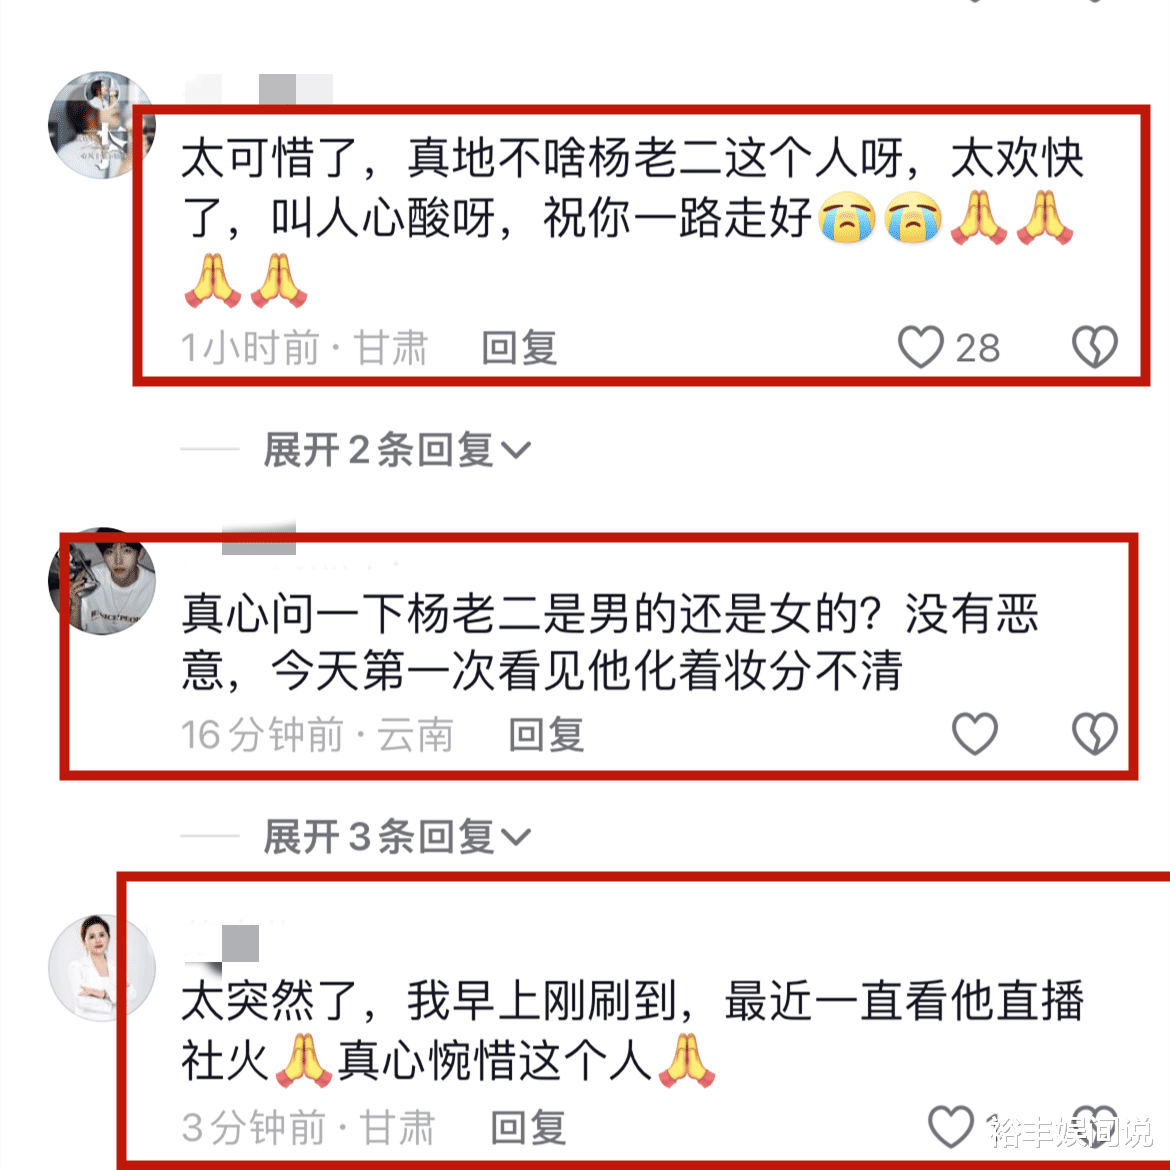
Task: Open first commenter's profile avatar
Action: pos(101,125)
